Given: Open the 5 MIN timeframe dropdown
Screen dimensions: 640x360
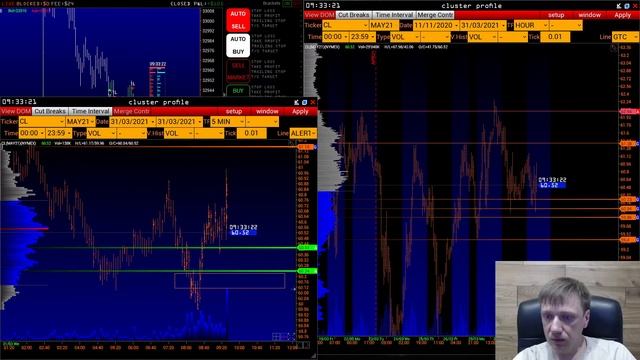Looking at the screenshot, I should click(227, 122).
